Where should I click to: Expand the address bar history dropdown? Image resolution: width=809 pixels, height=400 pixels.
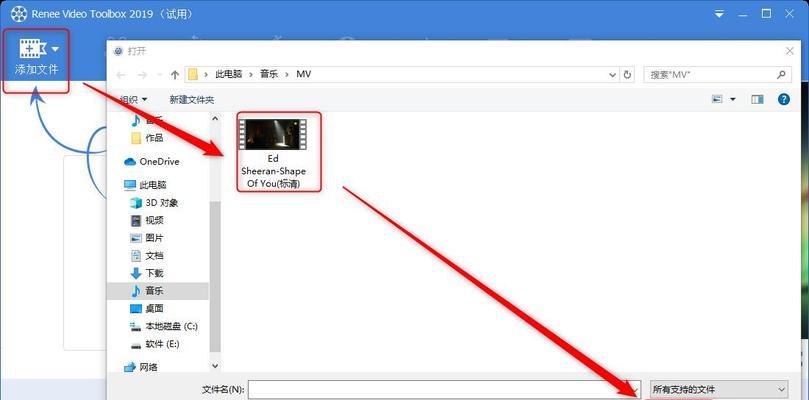coord(612,75)
